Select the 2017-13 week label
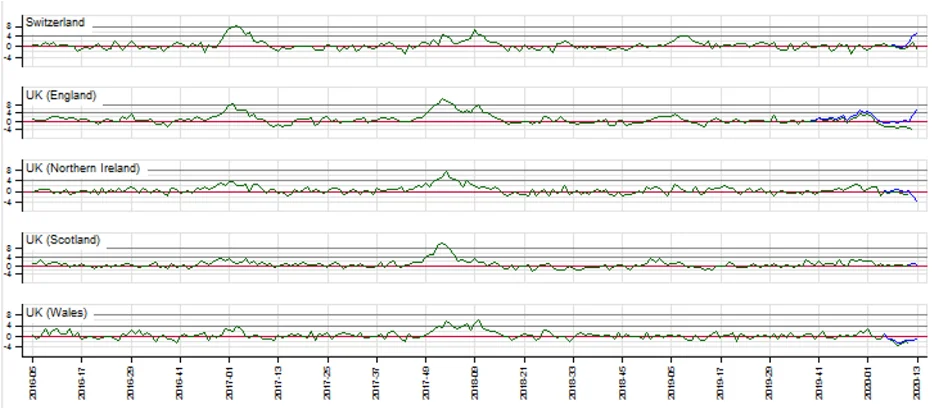 click(x=278, y=382)
